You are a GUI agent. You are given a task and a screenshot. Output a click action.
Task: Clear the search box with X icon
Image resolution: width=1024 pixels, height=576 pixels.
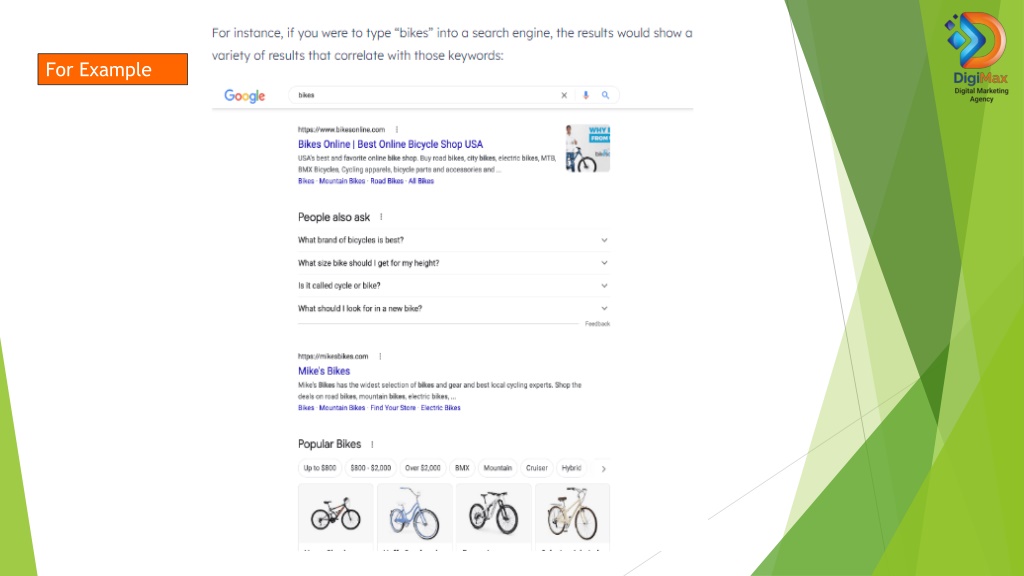click(x=564, y=95)
